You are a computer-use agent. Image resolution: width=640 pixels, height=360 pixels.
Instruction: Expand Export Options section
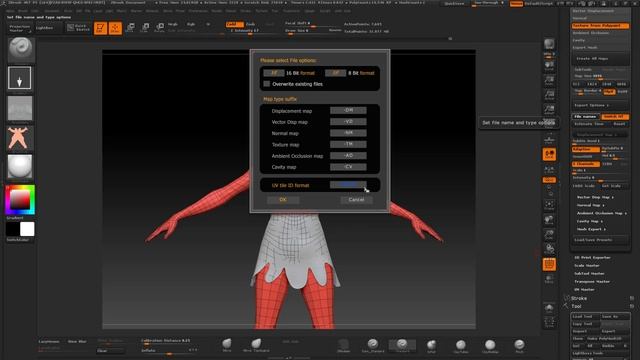click(600, 105)
